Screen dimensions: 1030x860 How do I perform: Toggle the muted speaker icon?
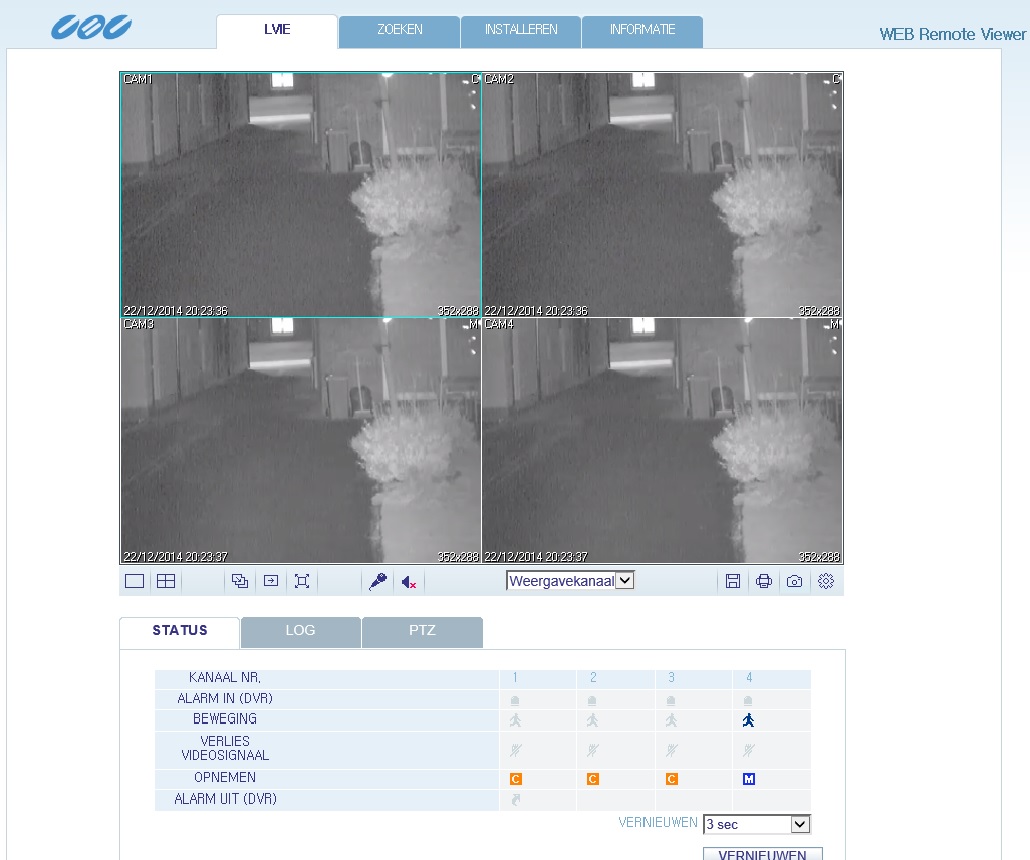click(409, 582)
